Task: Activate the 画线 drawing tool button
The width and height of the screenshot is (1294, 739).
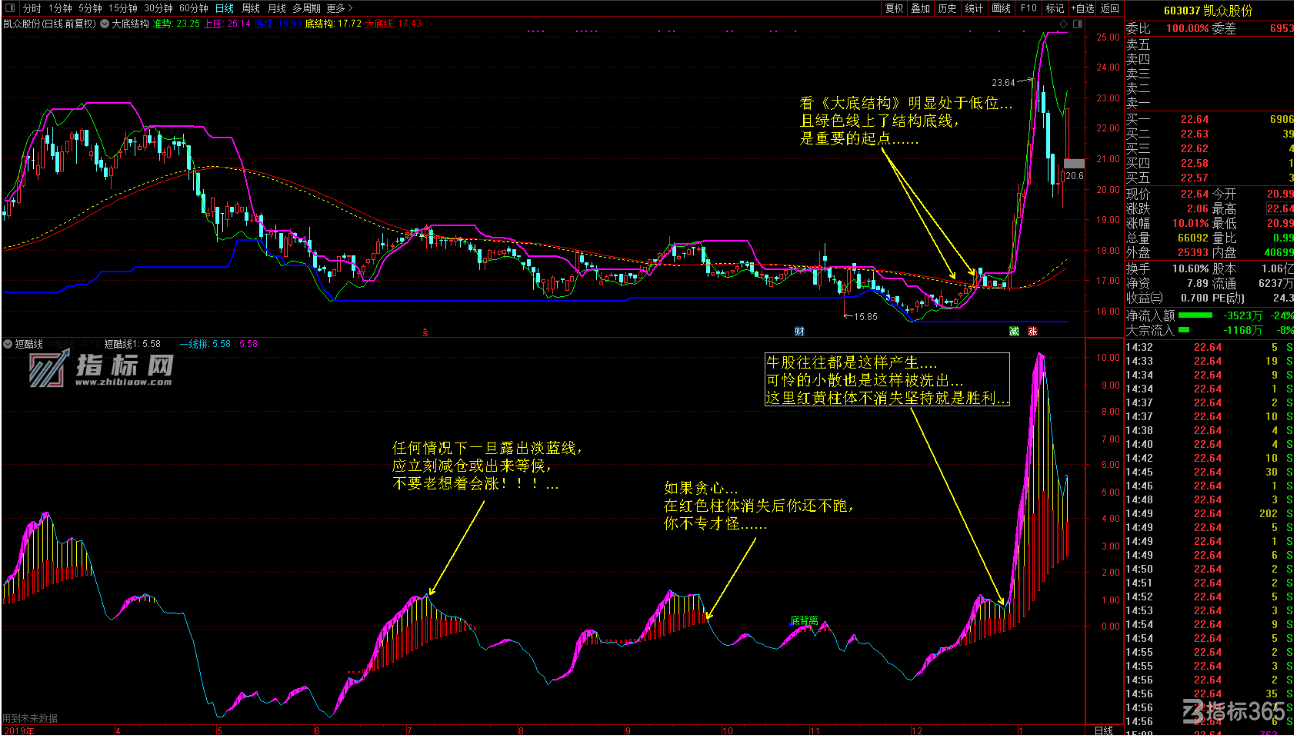Action: coord(1001,7)
